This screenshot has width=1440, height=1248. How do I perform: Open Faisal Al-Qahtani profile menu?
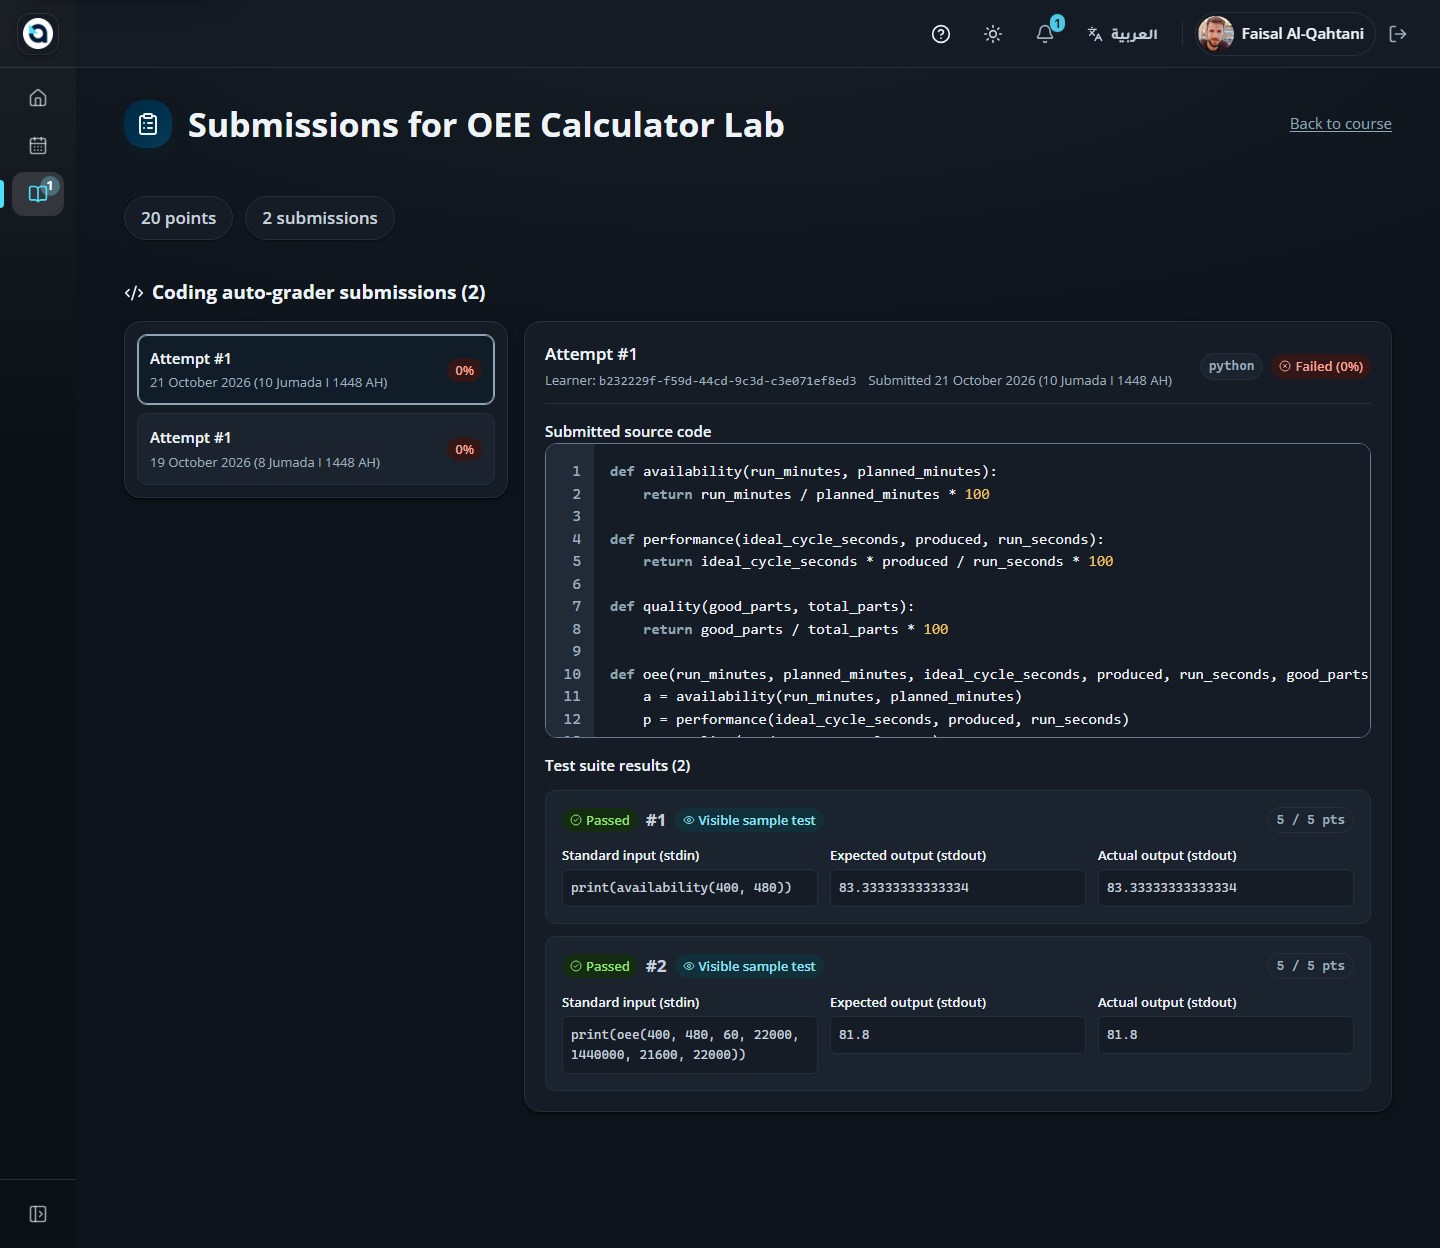point(1286,34)
